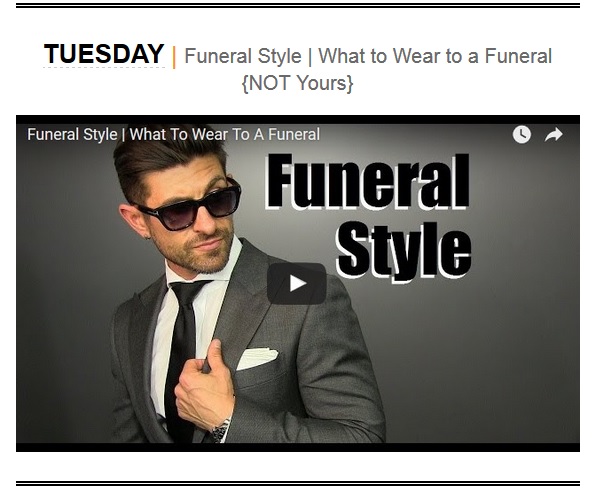Screen dimensions: 593x497
Task: Click the wristwatch in the video thumbnail
Action: point(220,430)
